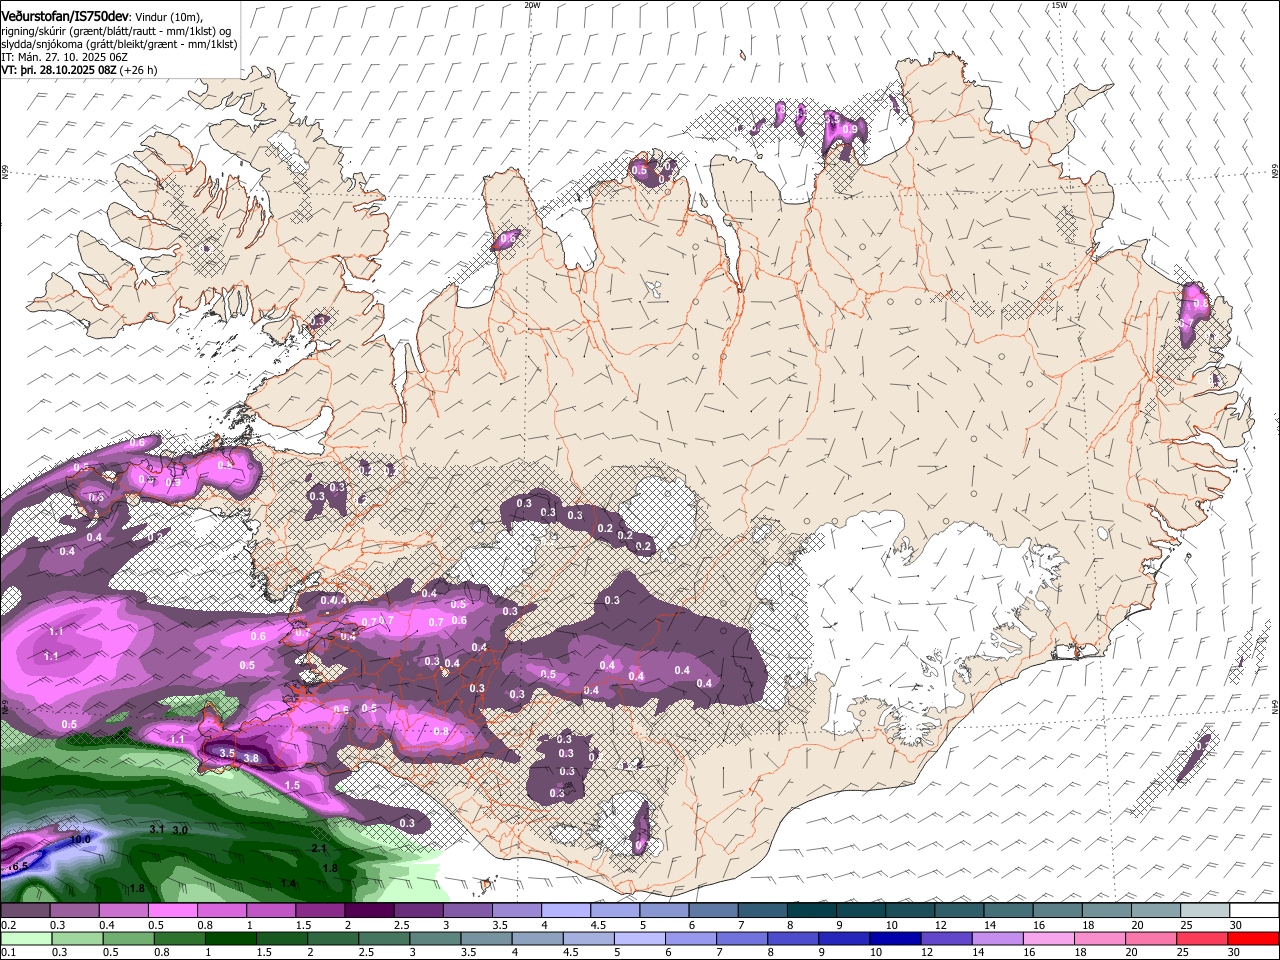This screenshot has height=960, width=1280.
Task: Click the 3.8 snowfall value label
Action: point(251,758)
